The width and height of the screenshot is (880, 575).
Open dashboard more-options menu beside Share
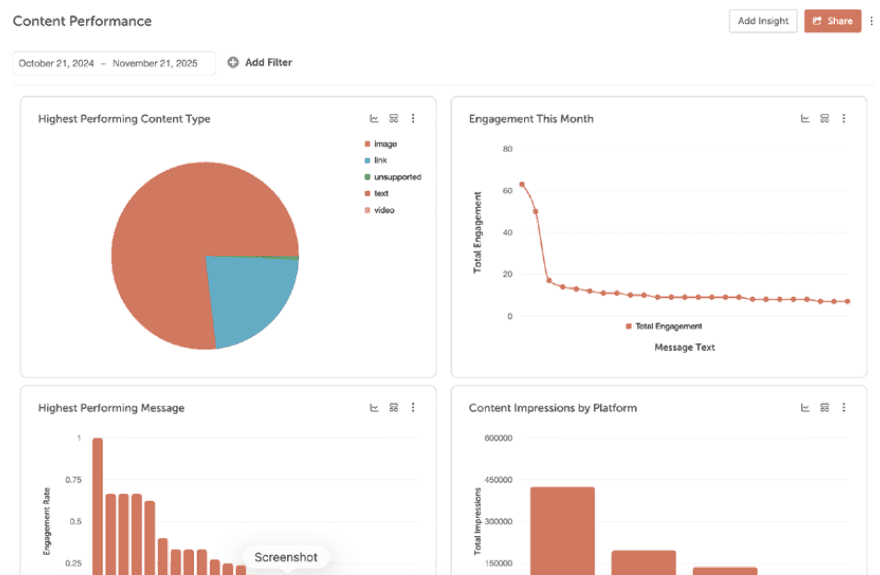pyautogui.click(x=871, y=21)
